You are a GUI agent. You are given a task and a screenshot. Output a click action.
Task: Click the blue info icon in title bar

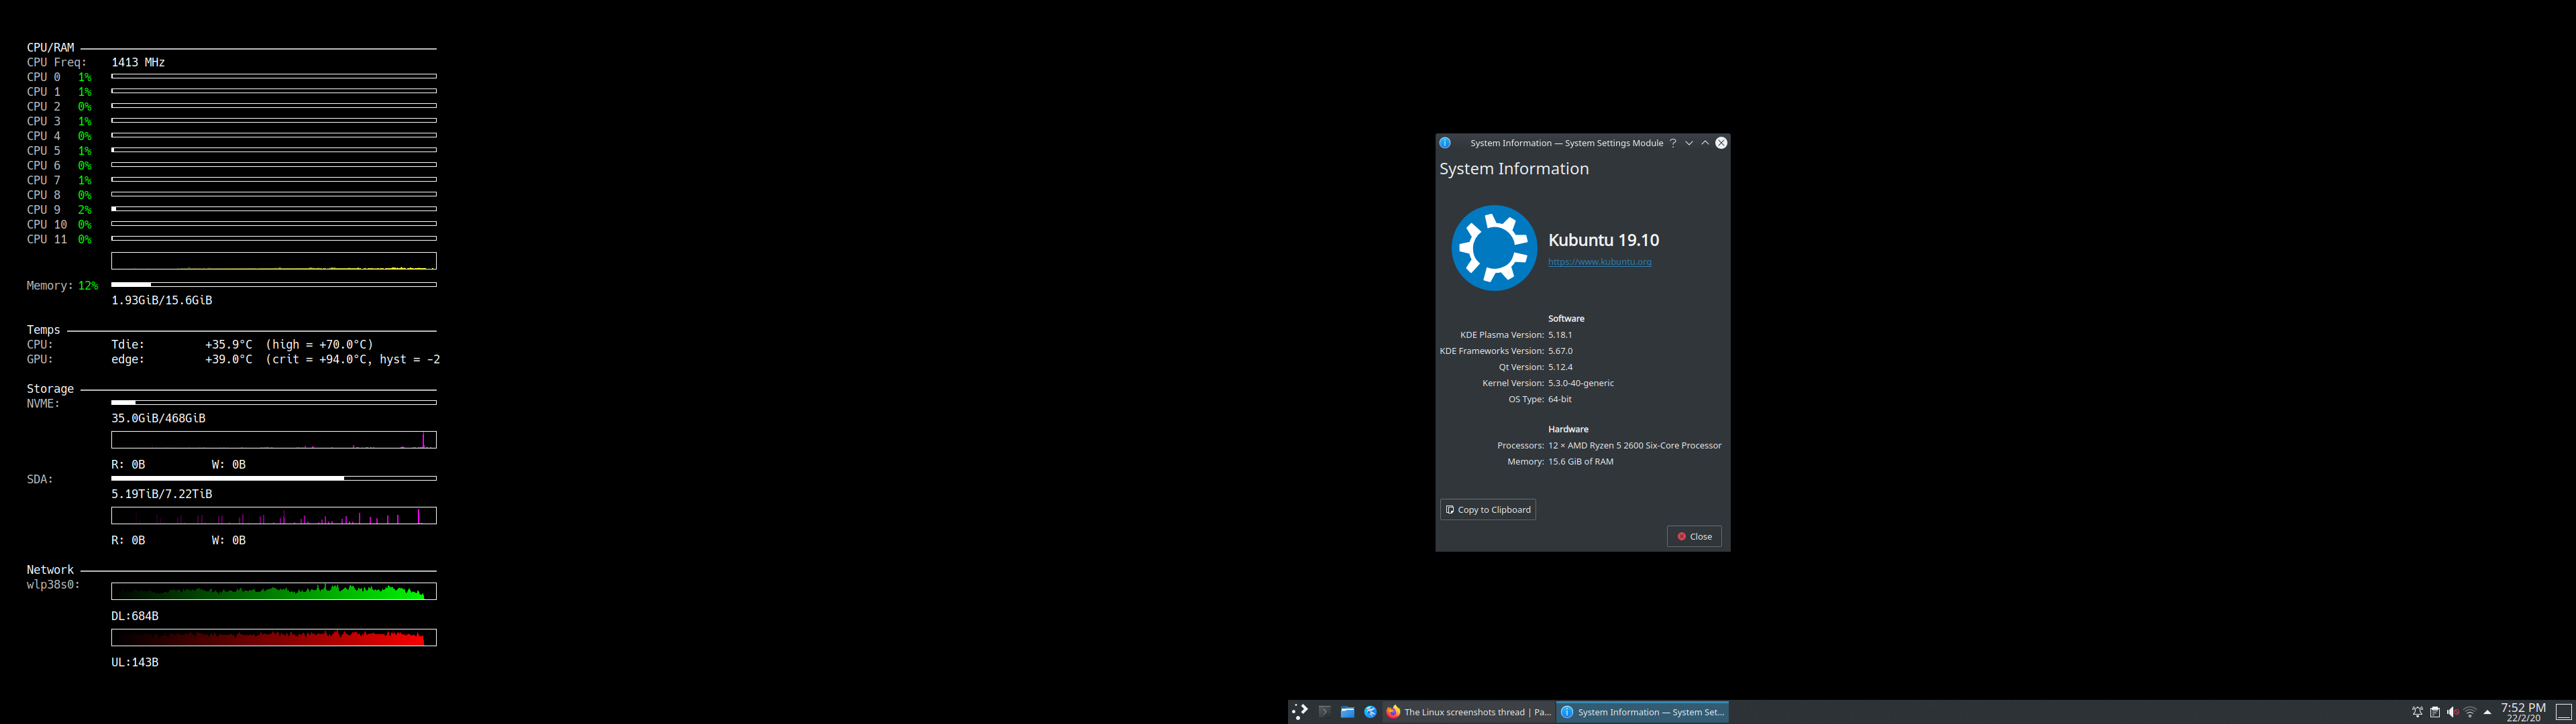[1445, 143]
